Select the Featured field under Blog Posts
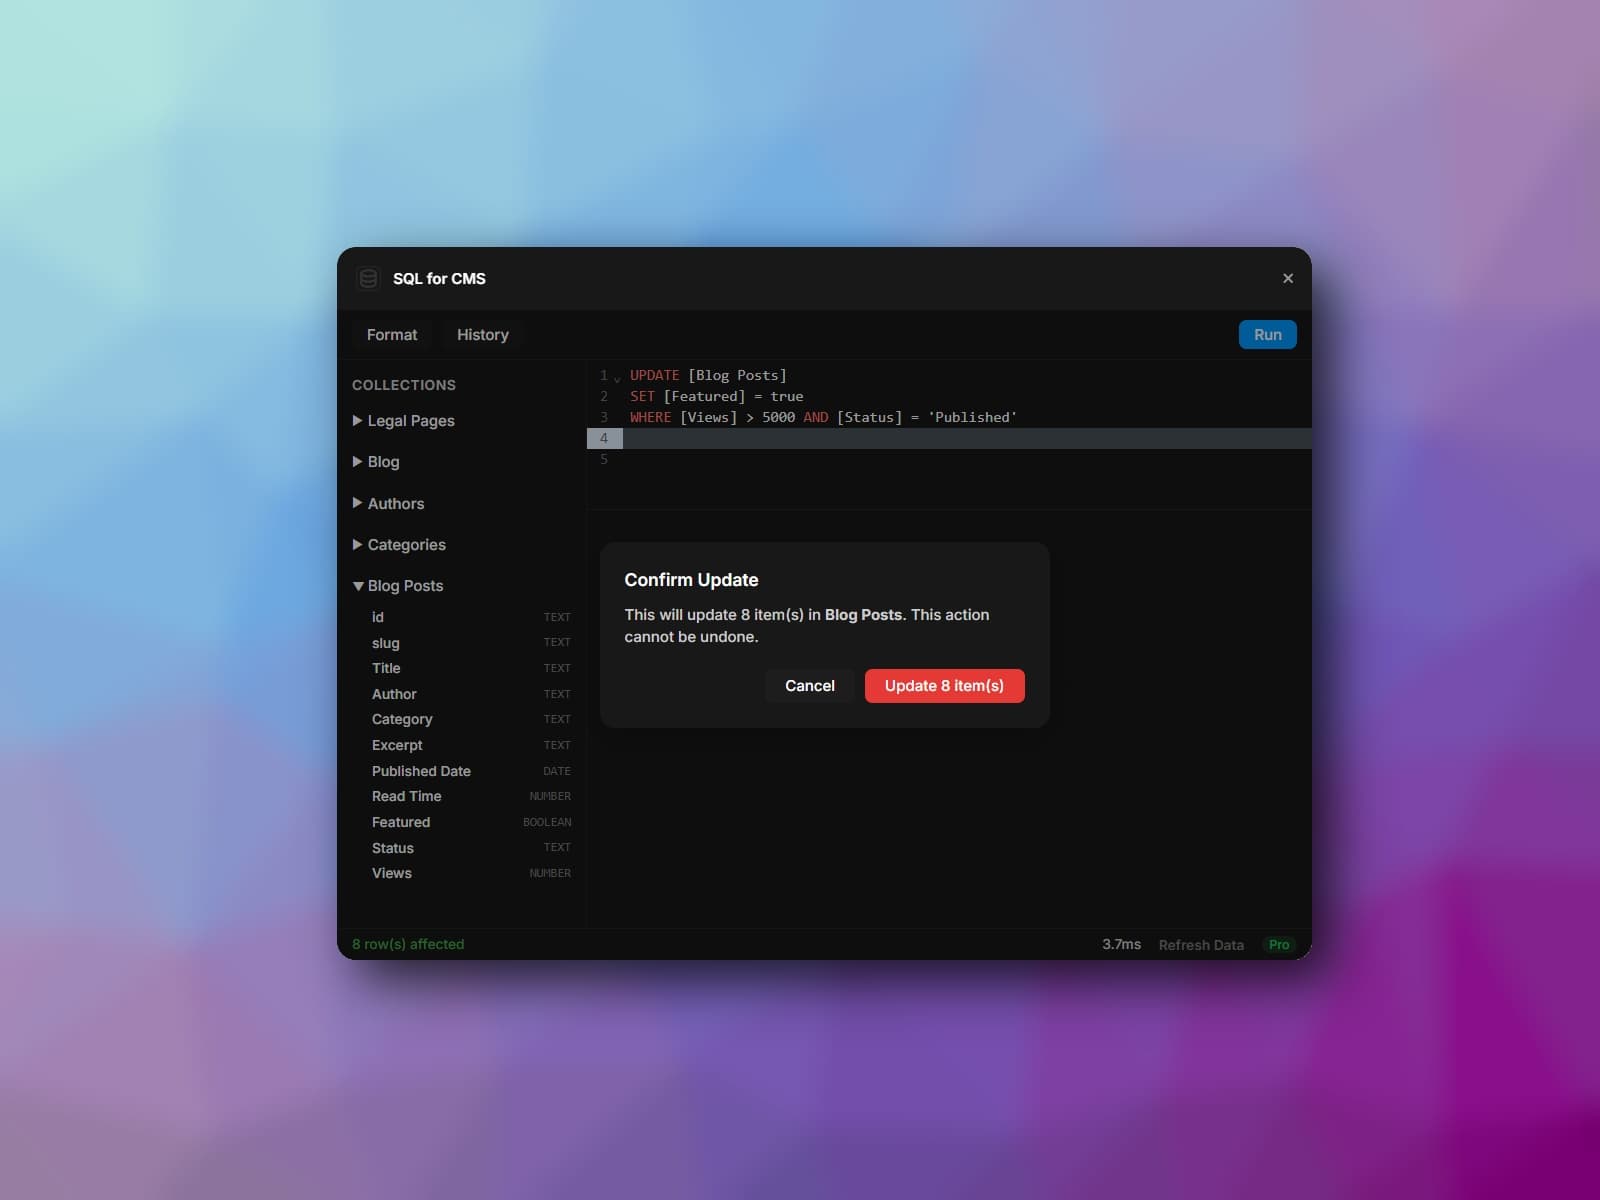Image resolution: width=1600 pixels, height=1200 pixels. (400, 822)
